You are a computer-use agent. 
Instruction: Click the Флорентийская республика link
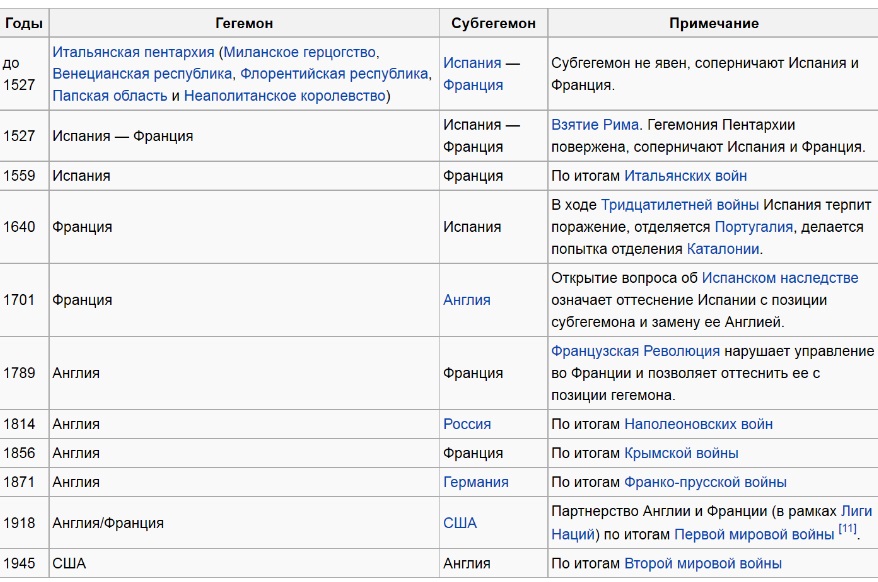(334, 74)
